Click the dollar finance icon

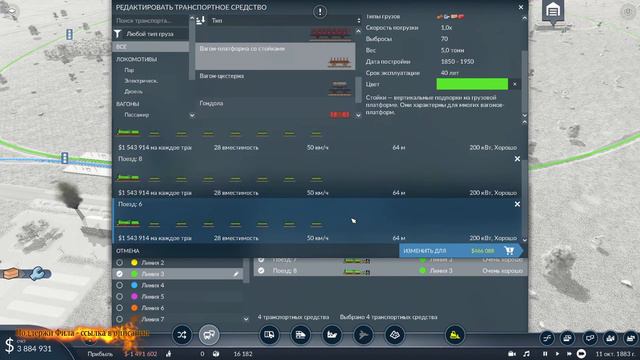[9, 346]
